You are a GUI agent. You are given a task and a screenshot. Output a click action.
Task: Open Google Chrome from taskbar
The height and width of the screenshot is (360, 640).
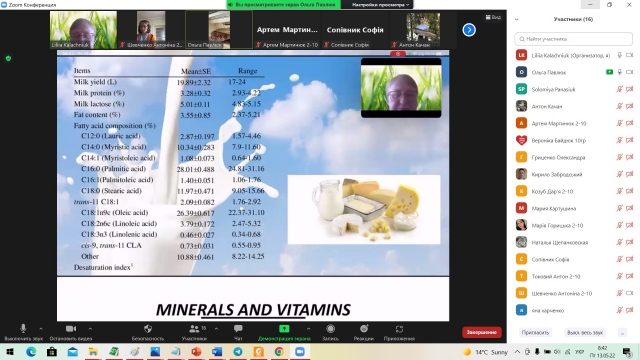point(279,352)
